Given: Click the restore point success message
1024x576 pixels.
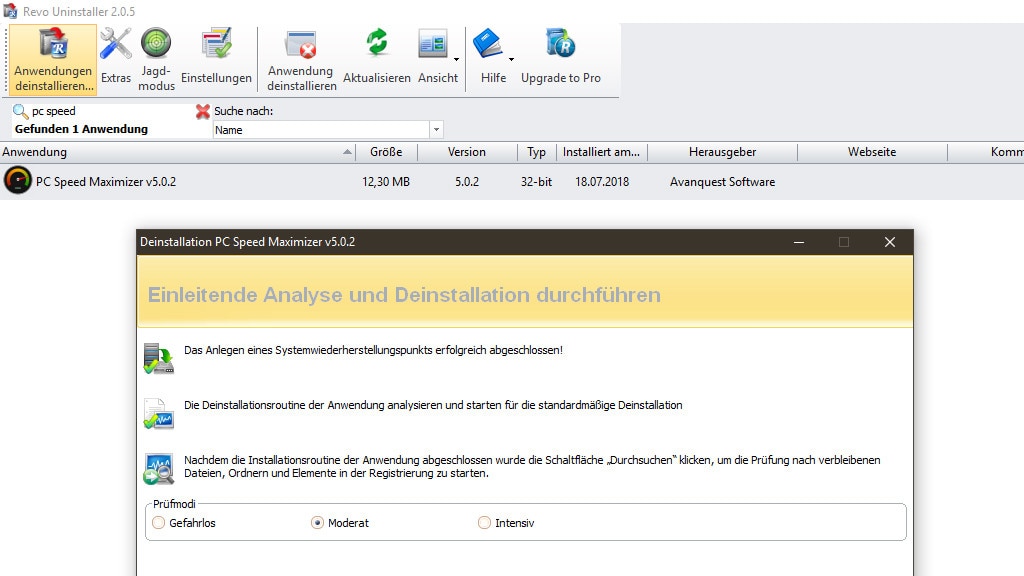Looking at the screenshot, I should 373,350.
